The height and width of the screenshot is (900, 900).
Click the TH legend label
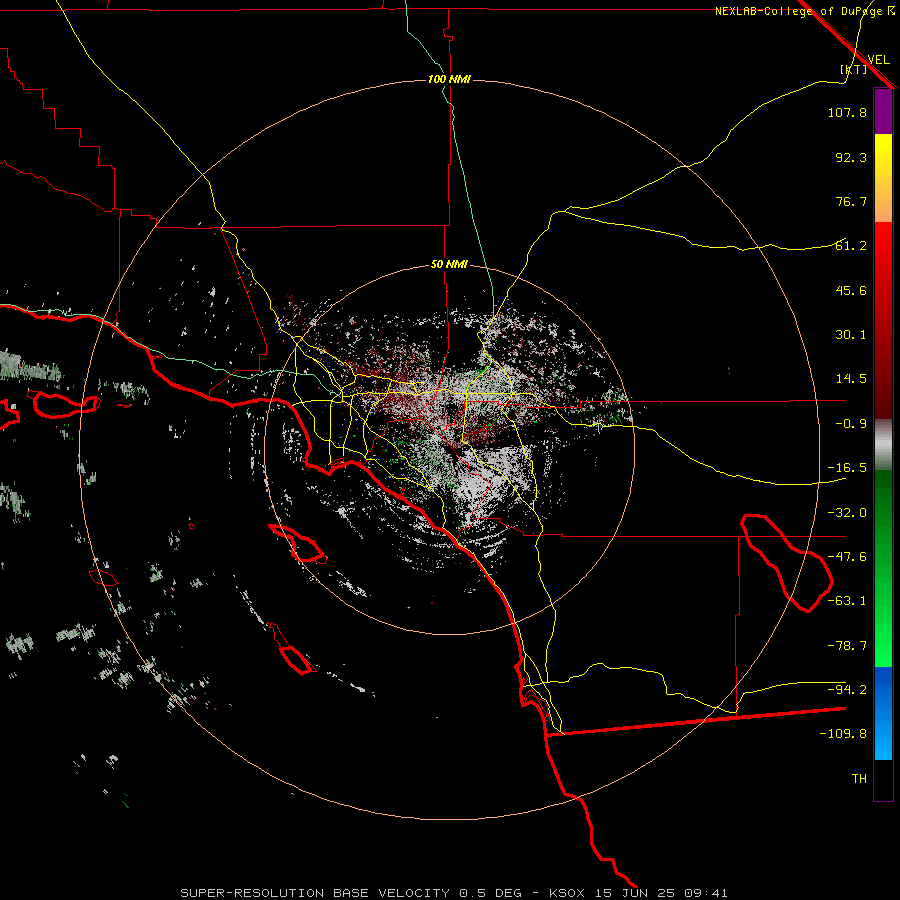click(x=859, y=779)
